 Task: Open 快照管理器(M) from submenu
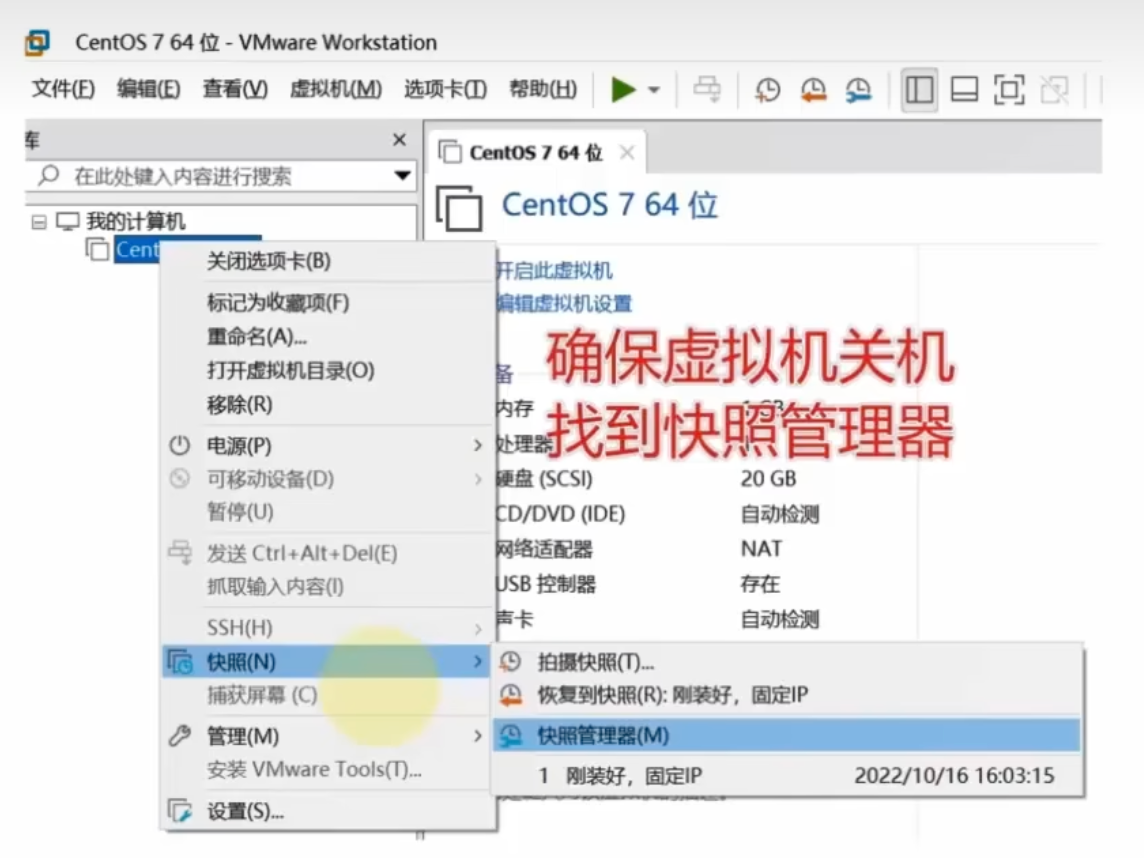tap(787, 735)
